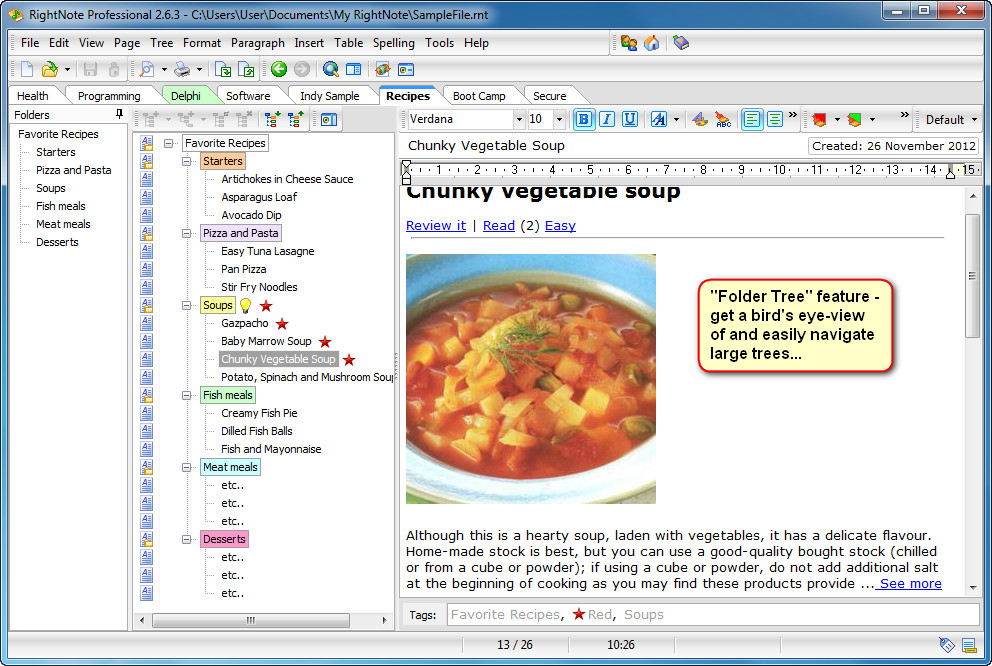
Task: Toggle Italic formatting
Action: tap(606, 119)
